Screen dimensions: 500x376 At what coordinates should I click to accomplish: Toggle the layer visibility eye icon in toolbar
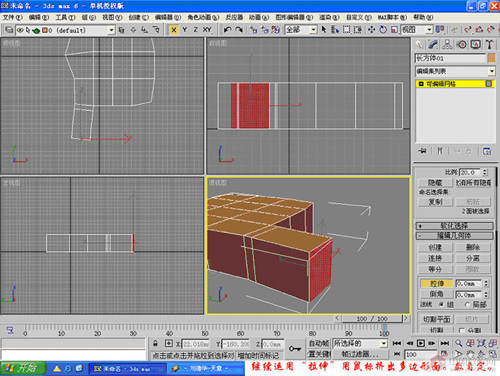click(x=20, y=30)
